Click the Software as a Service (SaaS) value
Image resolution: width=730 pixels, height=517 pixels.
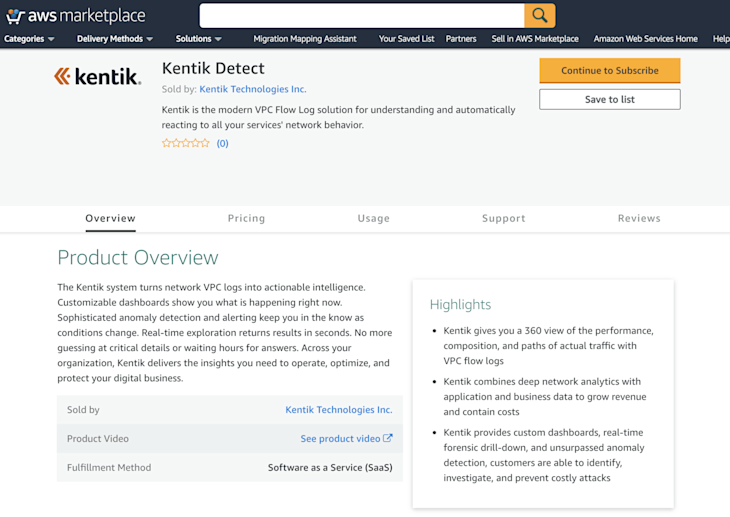330,467
